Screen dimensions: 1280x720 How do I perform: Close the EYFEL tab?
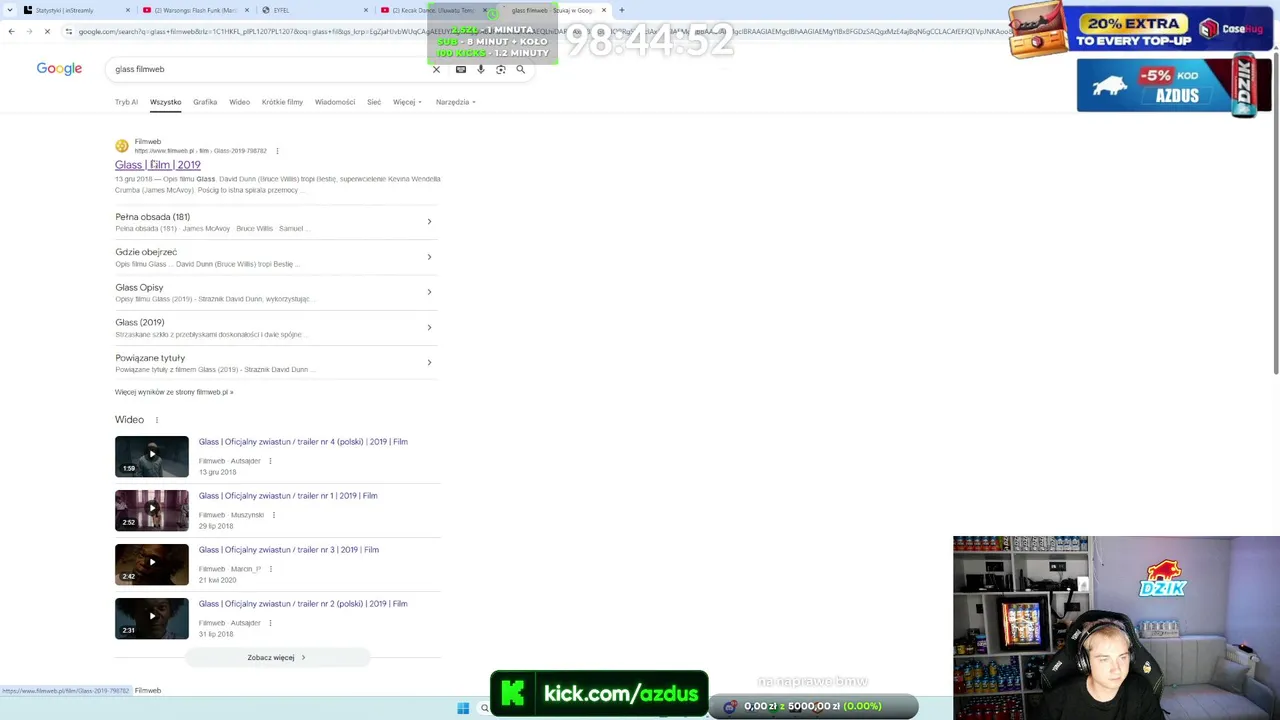366,10
